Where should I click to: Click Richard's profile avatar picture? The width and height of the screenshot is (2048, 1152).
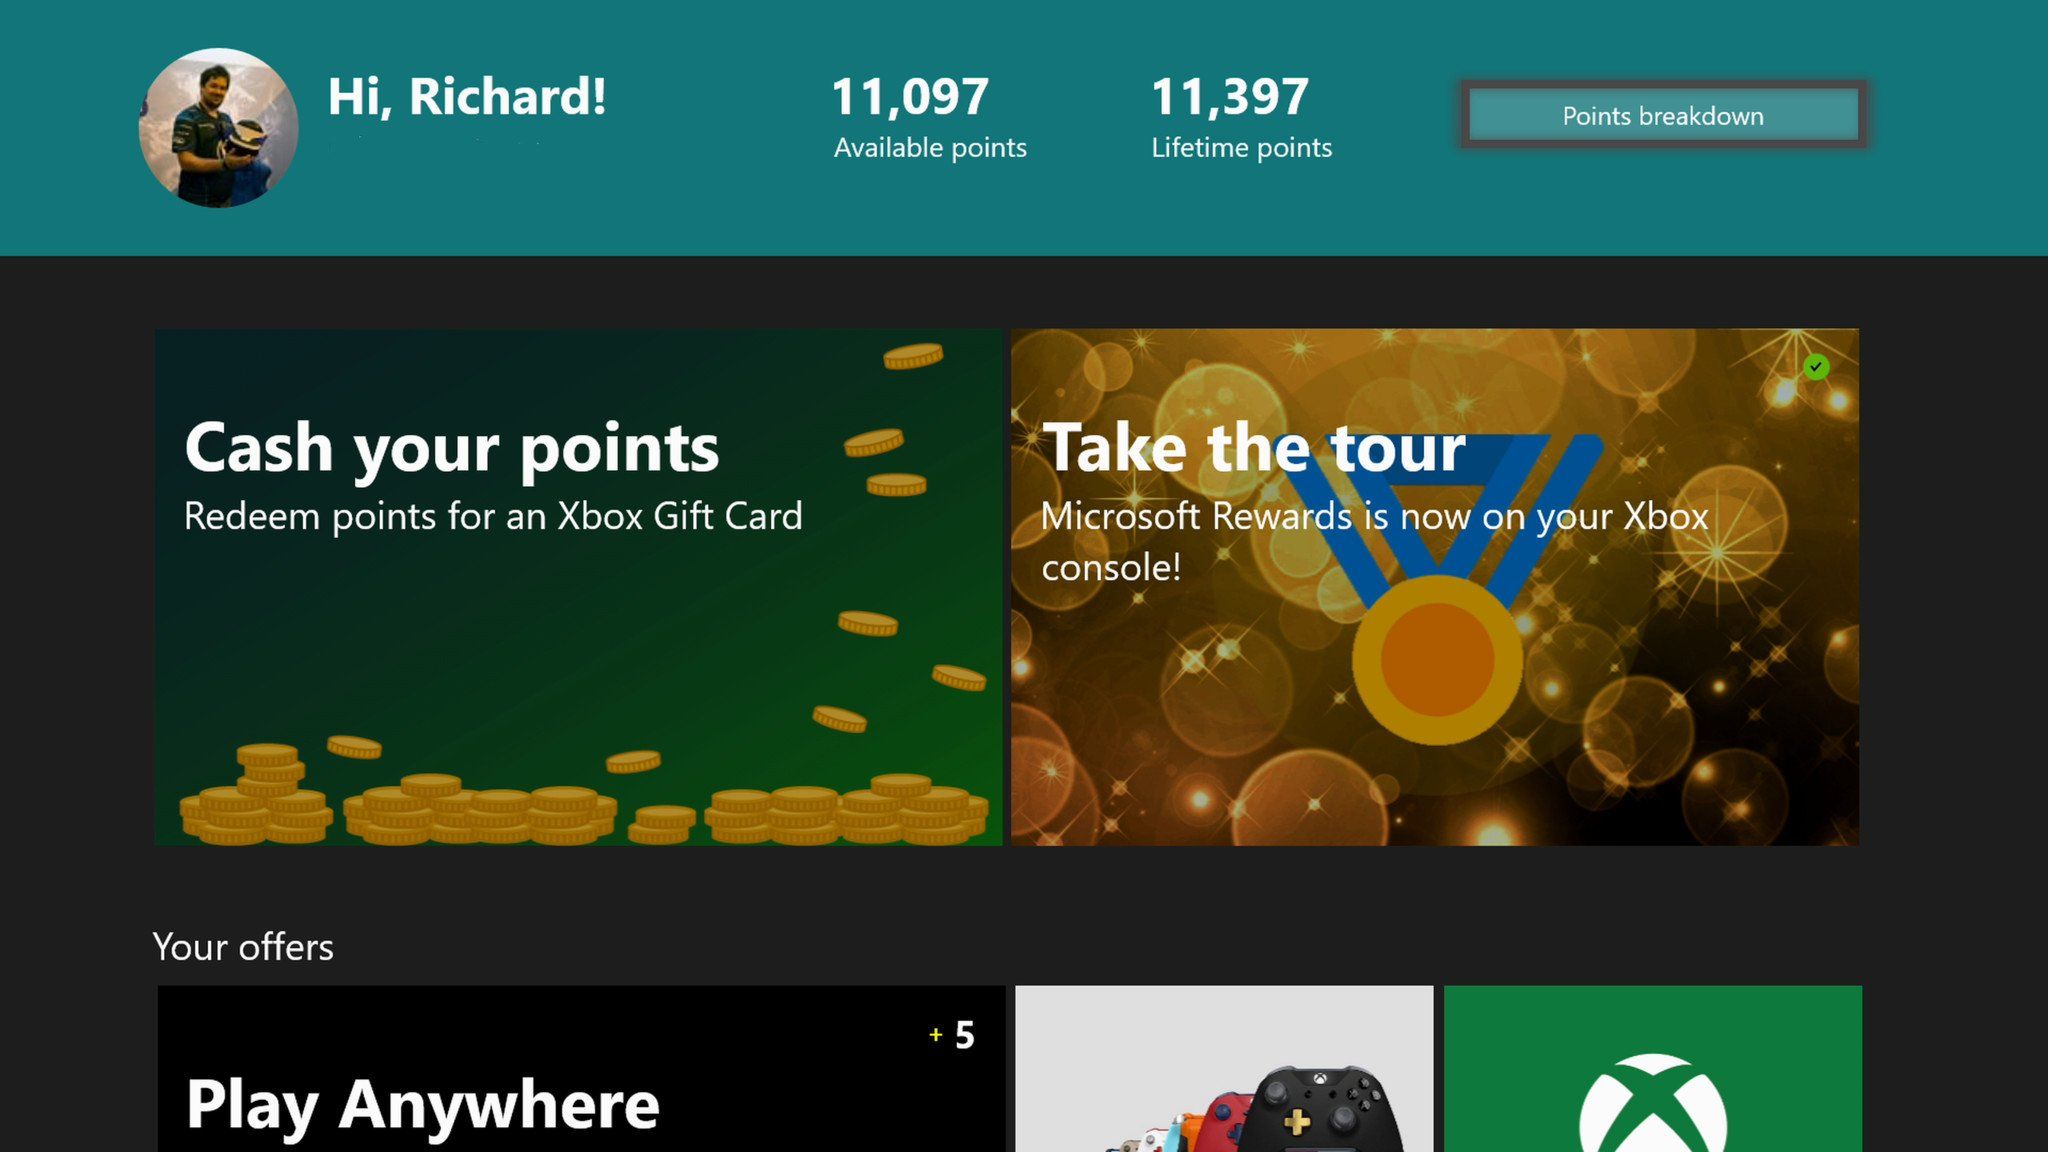pos(218,128)
